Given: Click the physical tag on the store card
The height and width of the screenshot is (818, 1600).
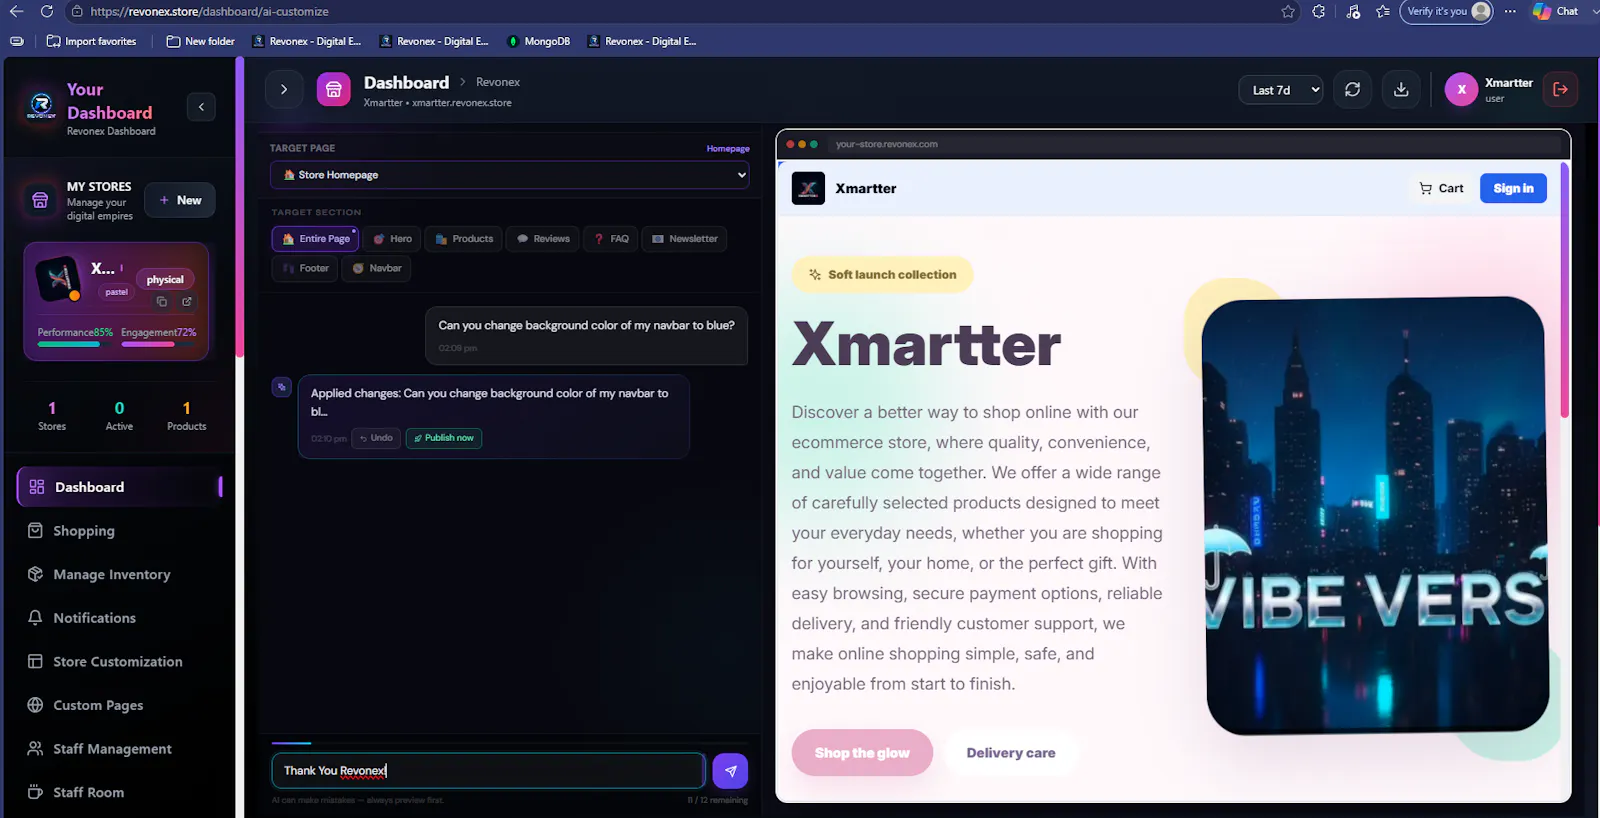Looking at the screenshot, I should click(165, 279).
